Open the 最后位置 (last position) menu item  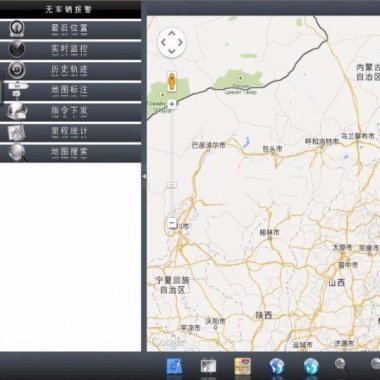coord(70,29)
